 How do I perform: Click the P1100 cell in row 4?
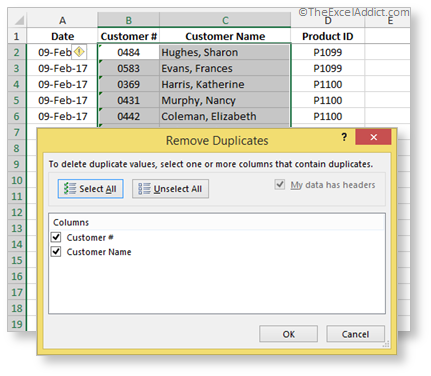pyautogui.click(x=328, y=84)
